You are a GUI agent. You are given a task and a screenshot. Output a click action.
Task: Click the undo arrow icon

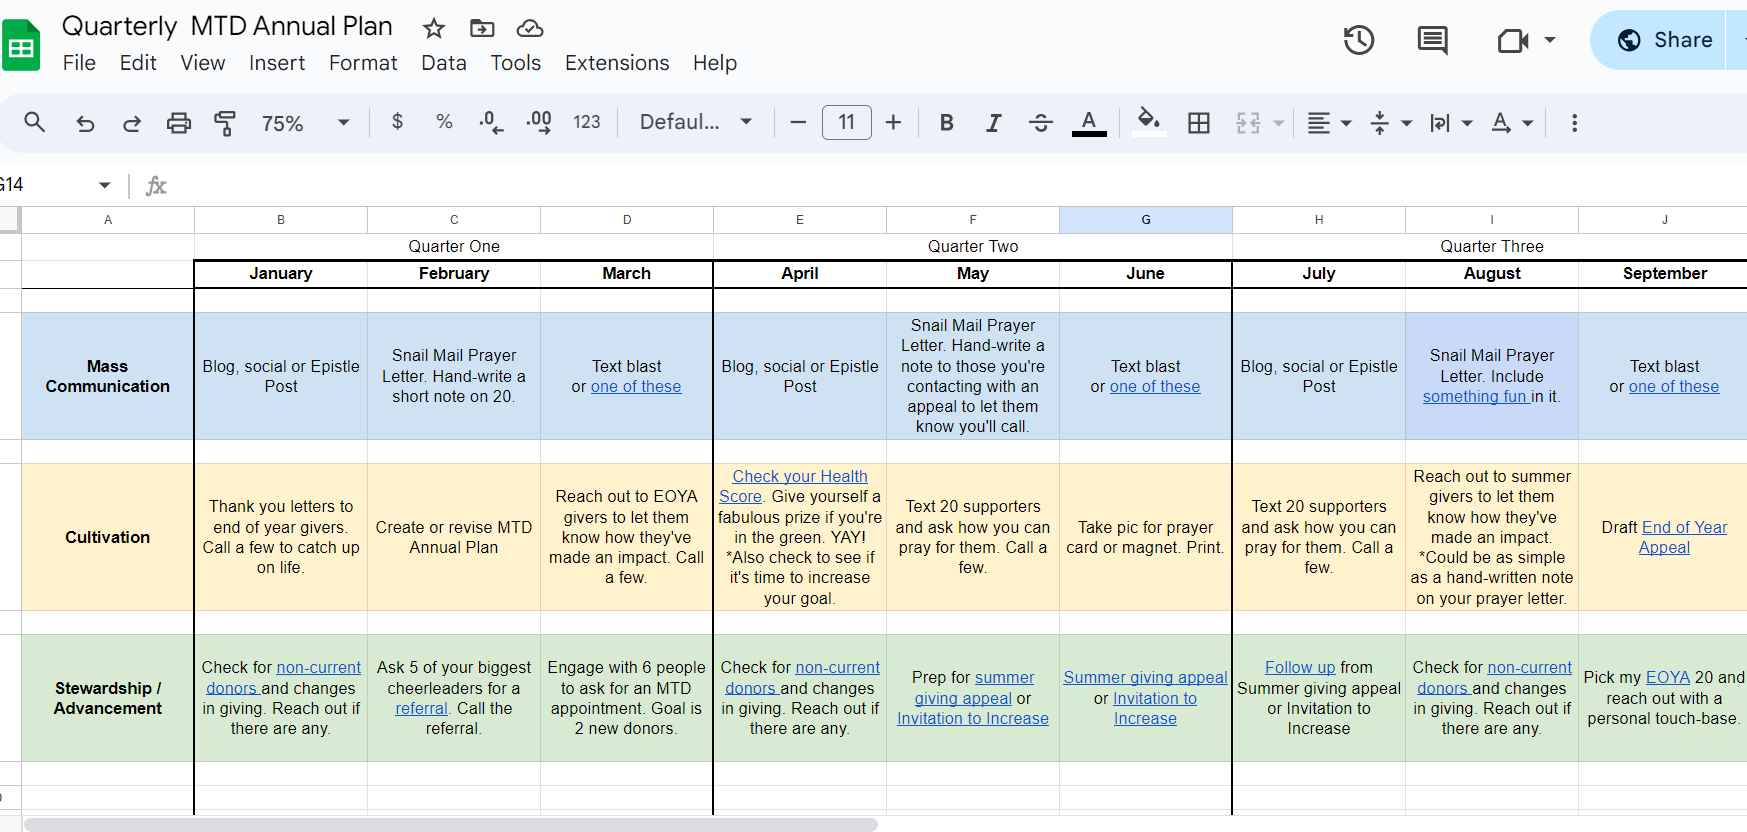click(86, 123)
